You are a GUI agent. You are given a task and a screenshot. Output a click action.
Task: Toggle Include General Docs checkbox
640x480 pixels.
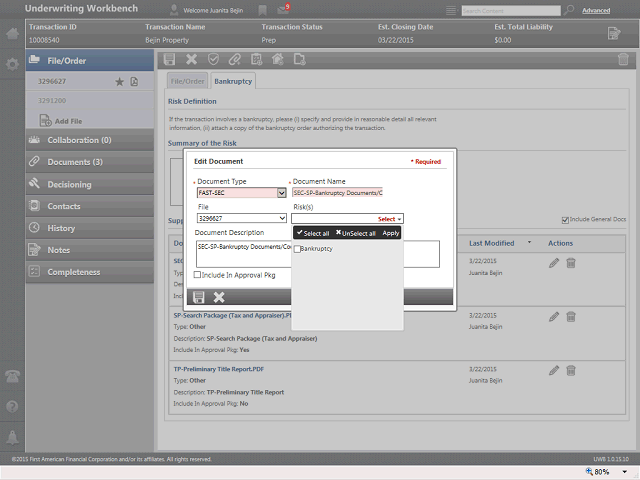[x=565, y=220]
